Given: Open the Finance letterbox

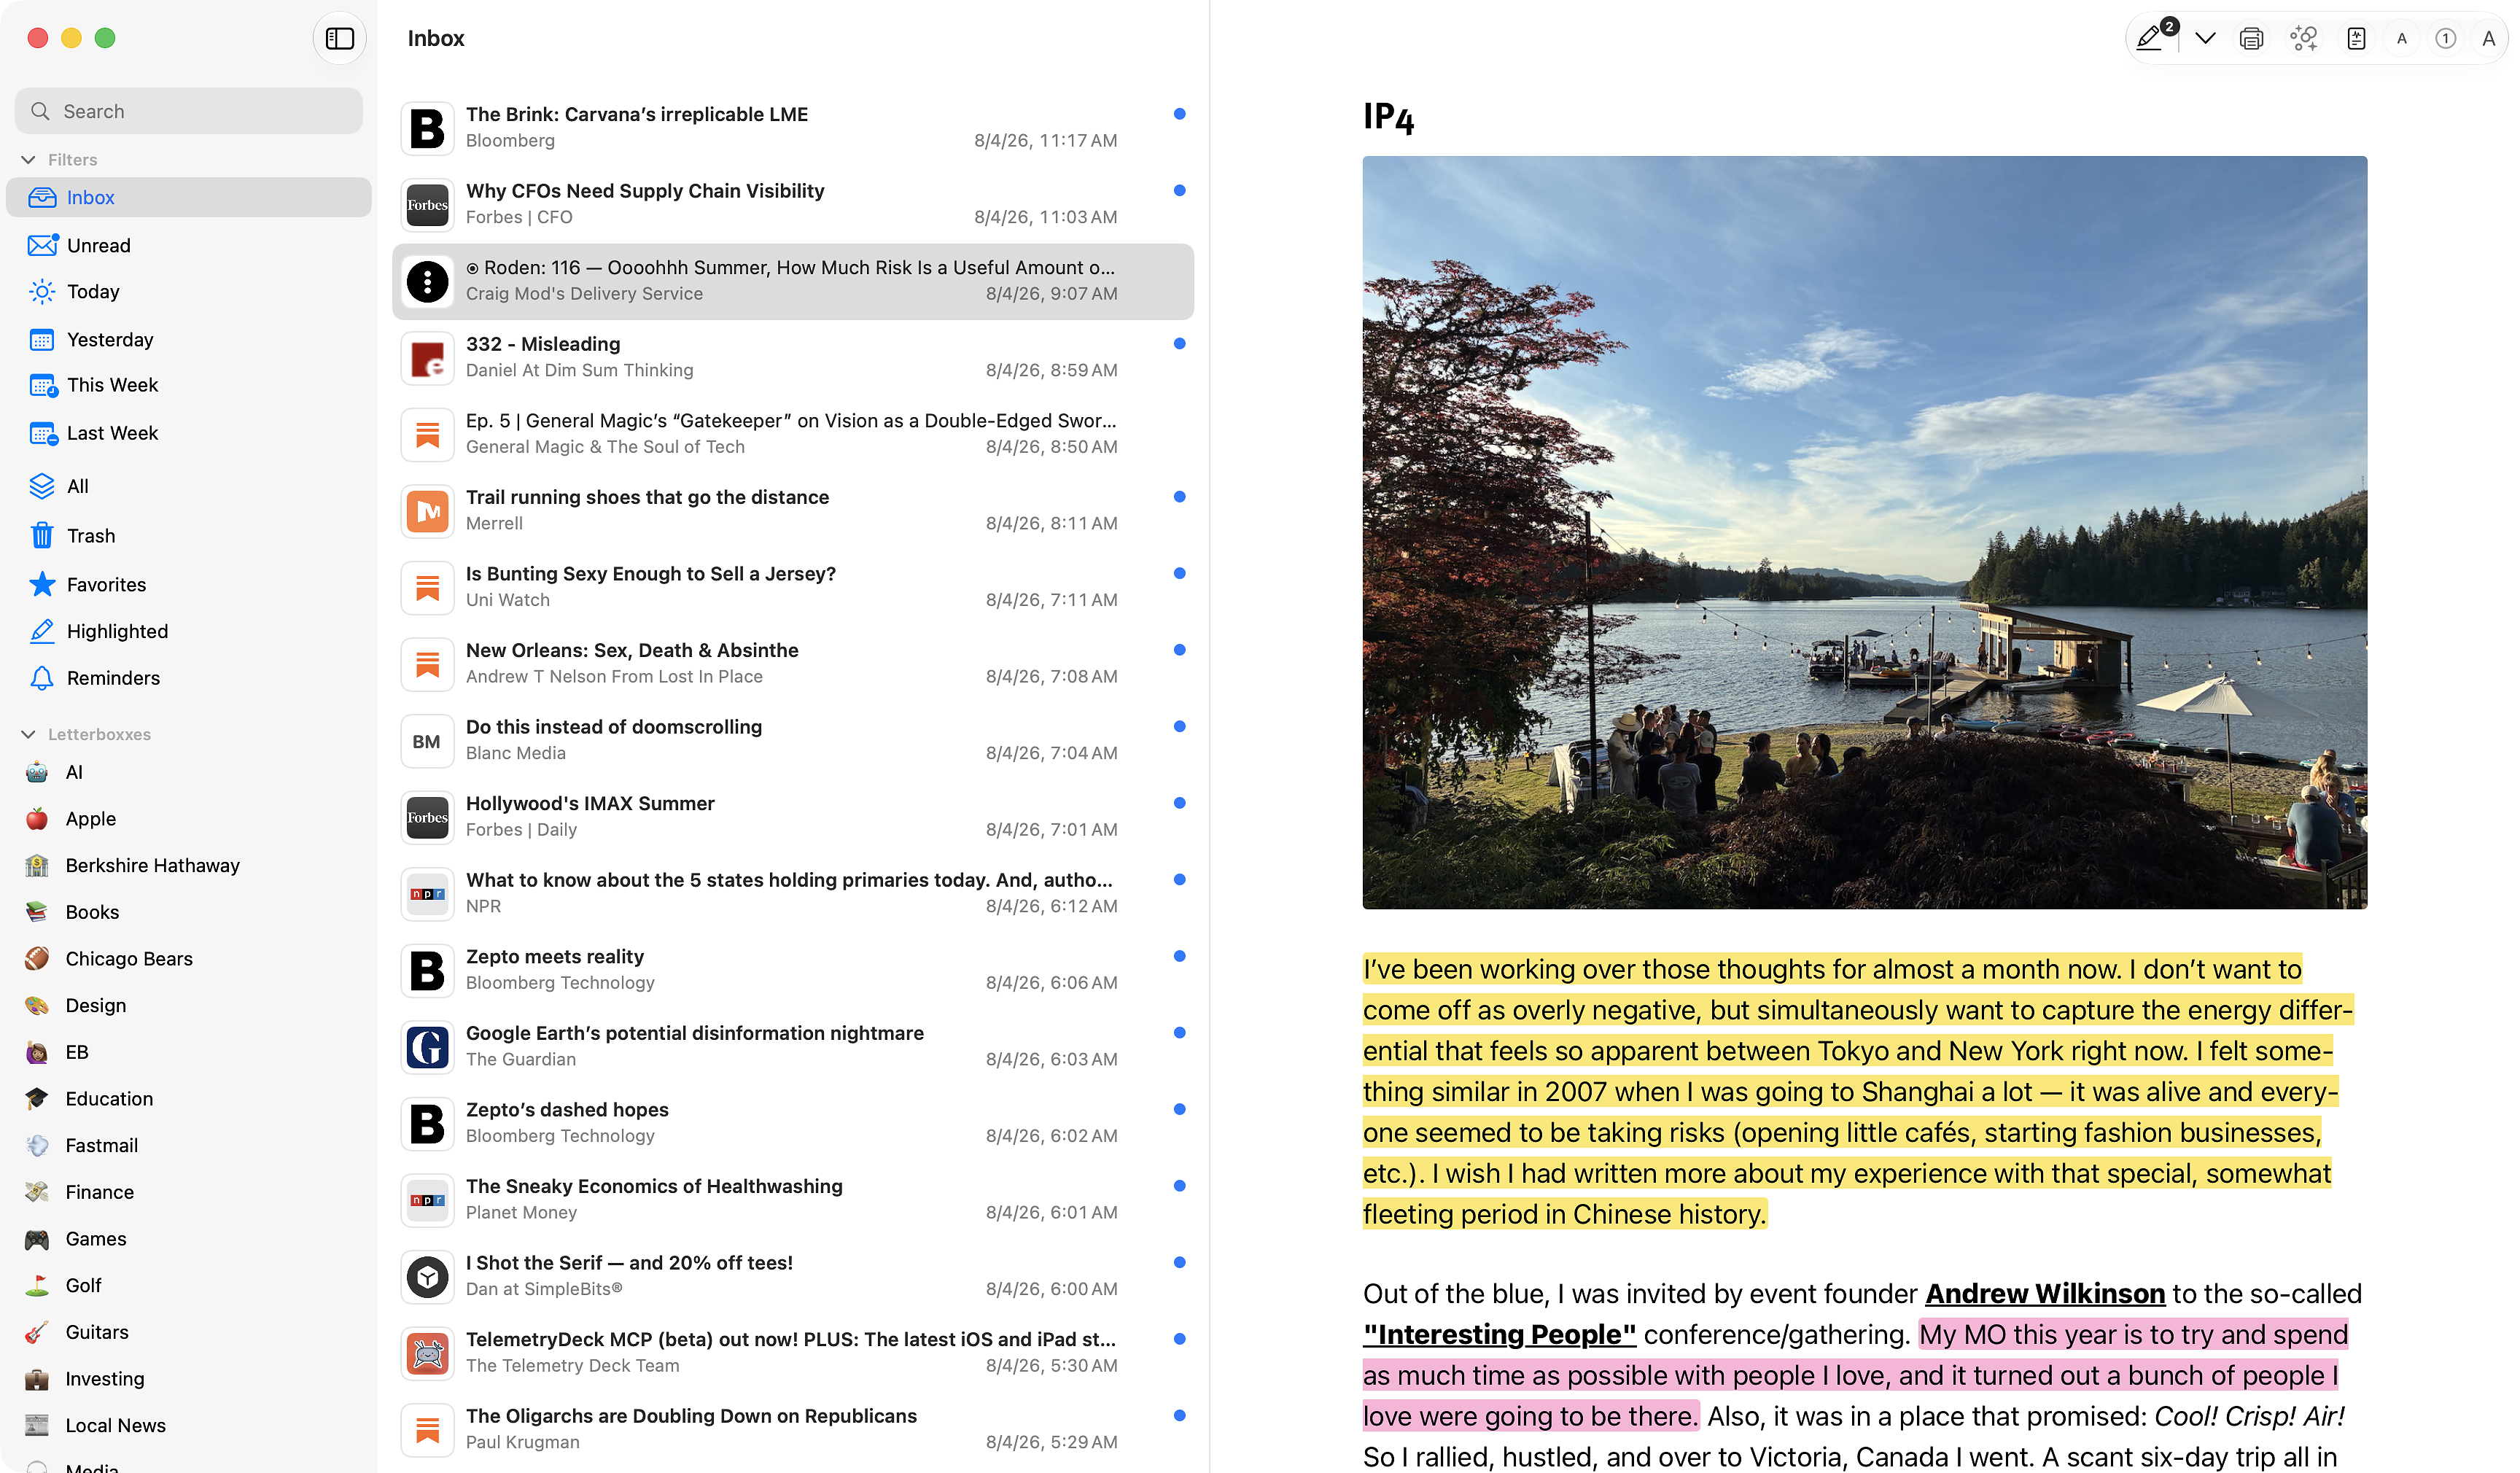Looking at the screenshot, I should [188, 1192].
